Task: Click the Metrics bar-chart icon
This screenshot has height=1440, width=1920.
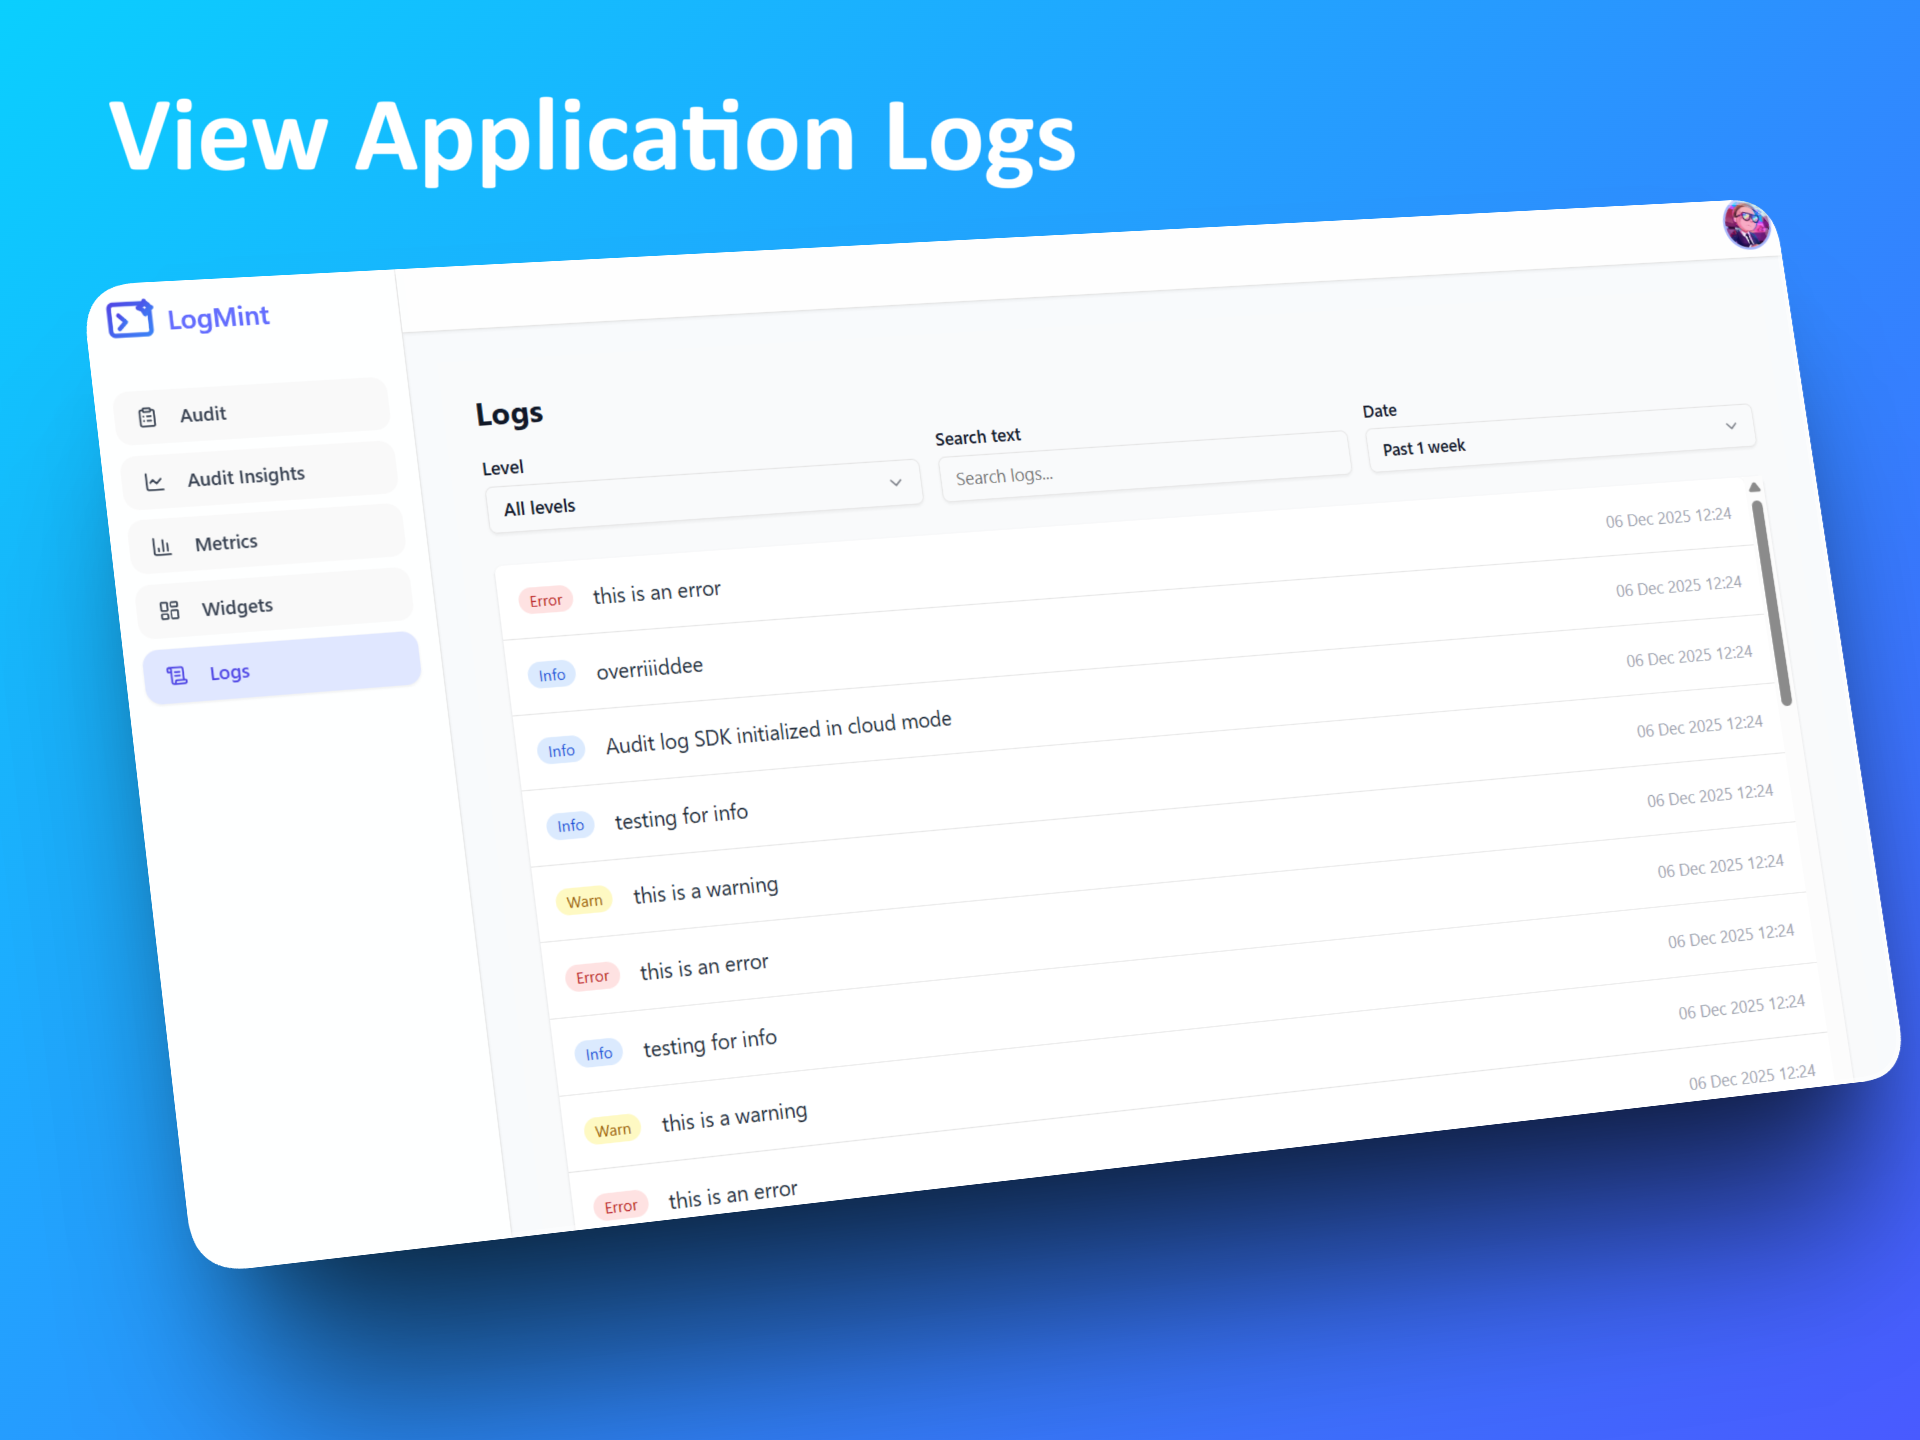Action: click(163, 545)
